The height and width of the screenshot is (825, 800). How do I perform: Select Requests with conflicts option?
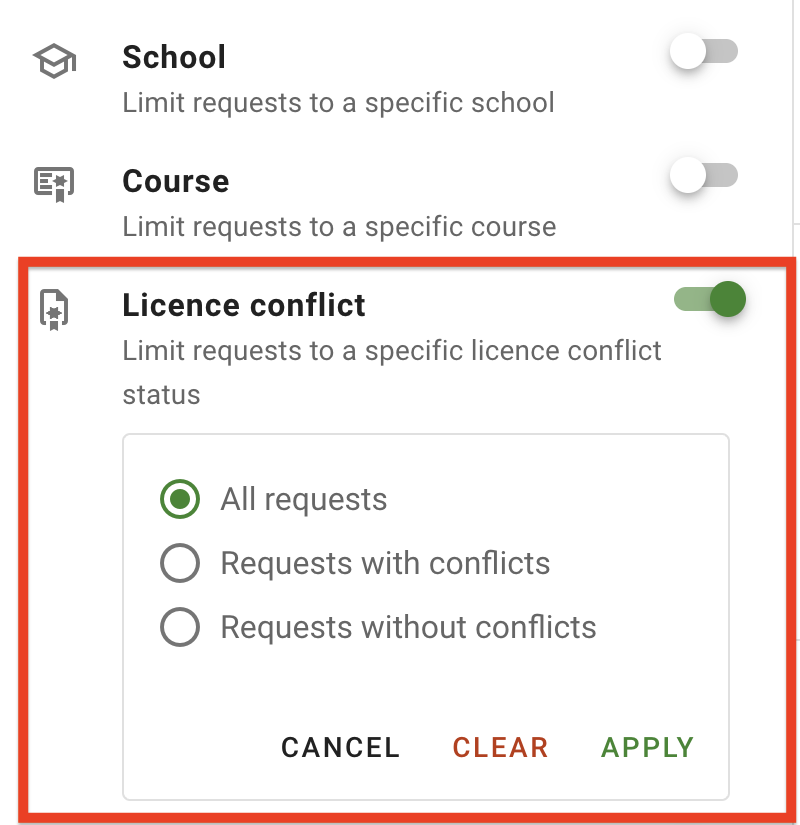coord(181,563)
